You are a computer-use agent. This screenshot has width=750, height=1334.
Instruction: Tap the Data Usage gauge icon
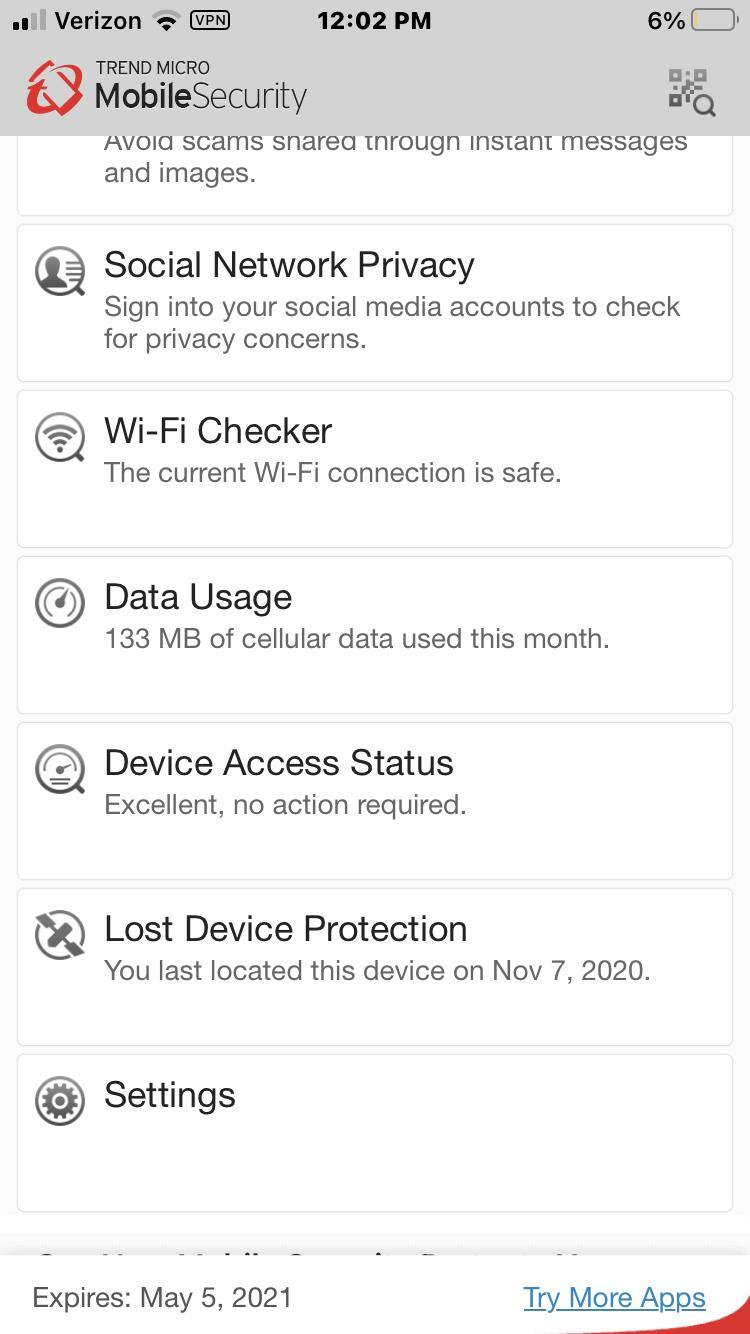pos(60,603)
